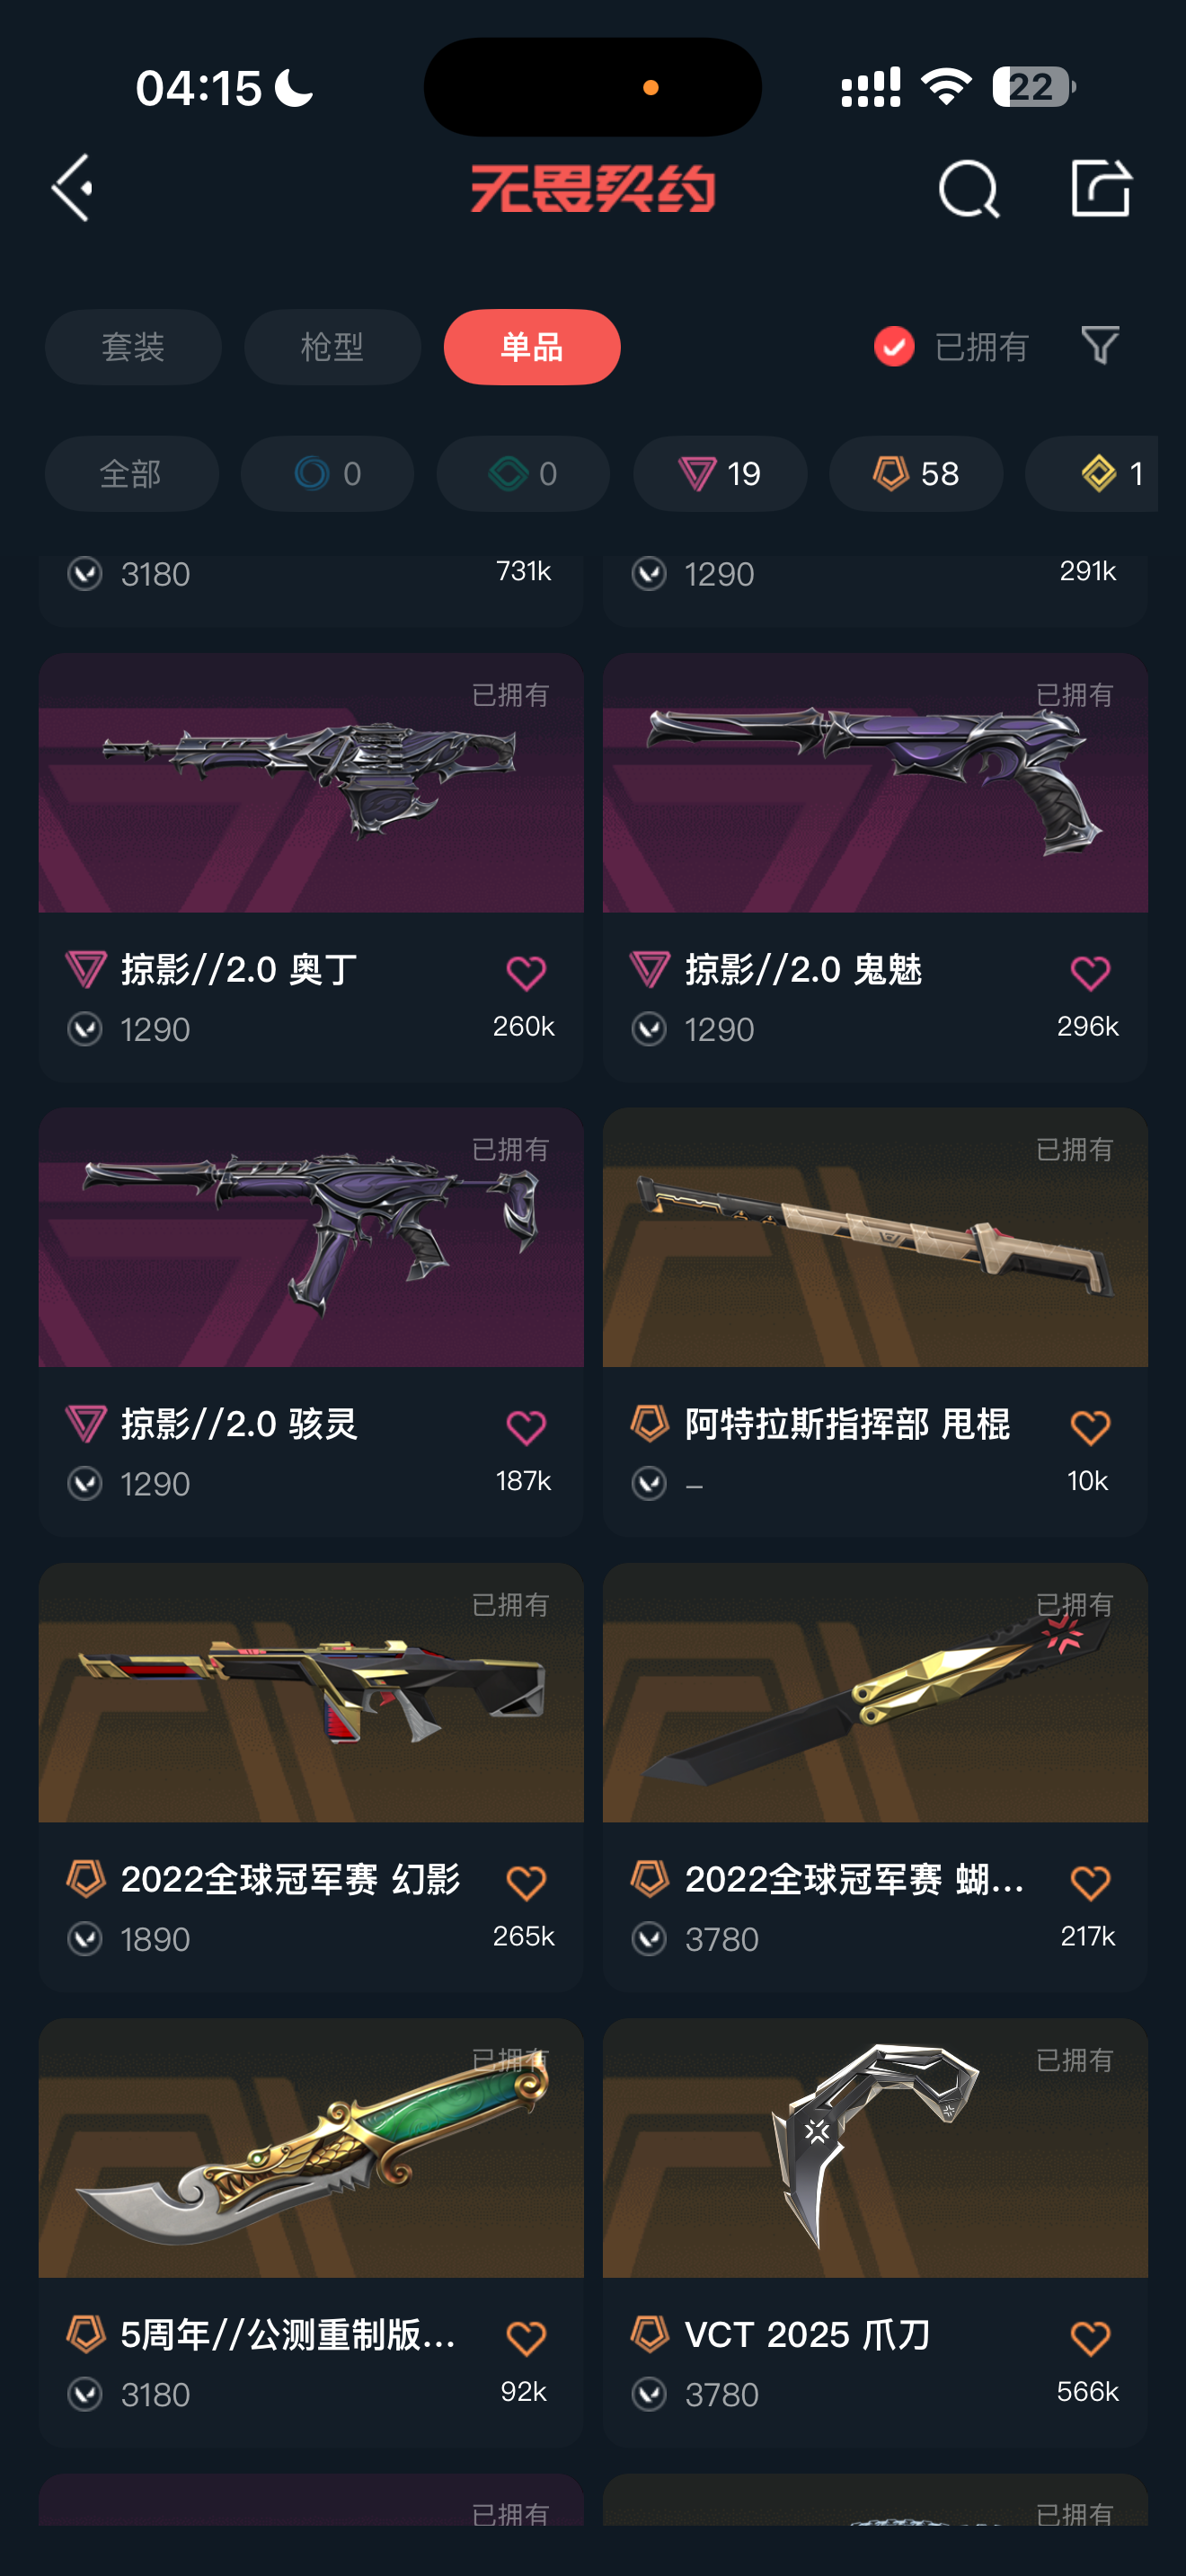This screenshot has width=1186, height=2576.
Task: Toggle the 已拥有 owned checkbox
Action: click(894, 347)
